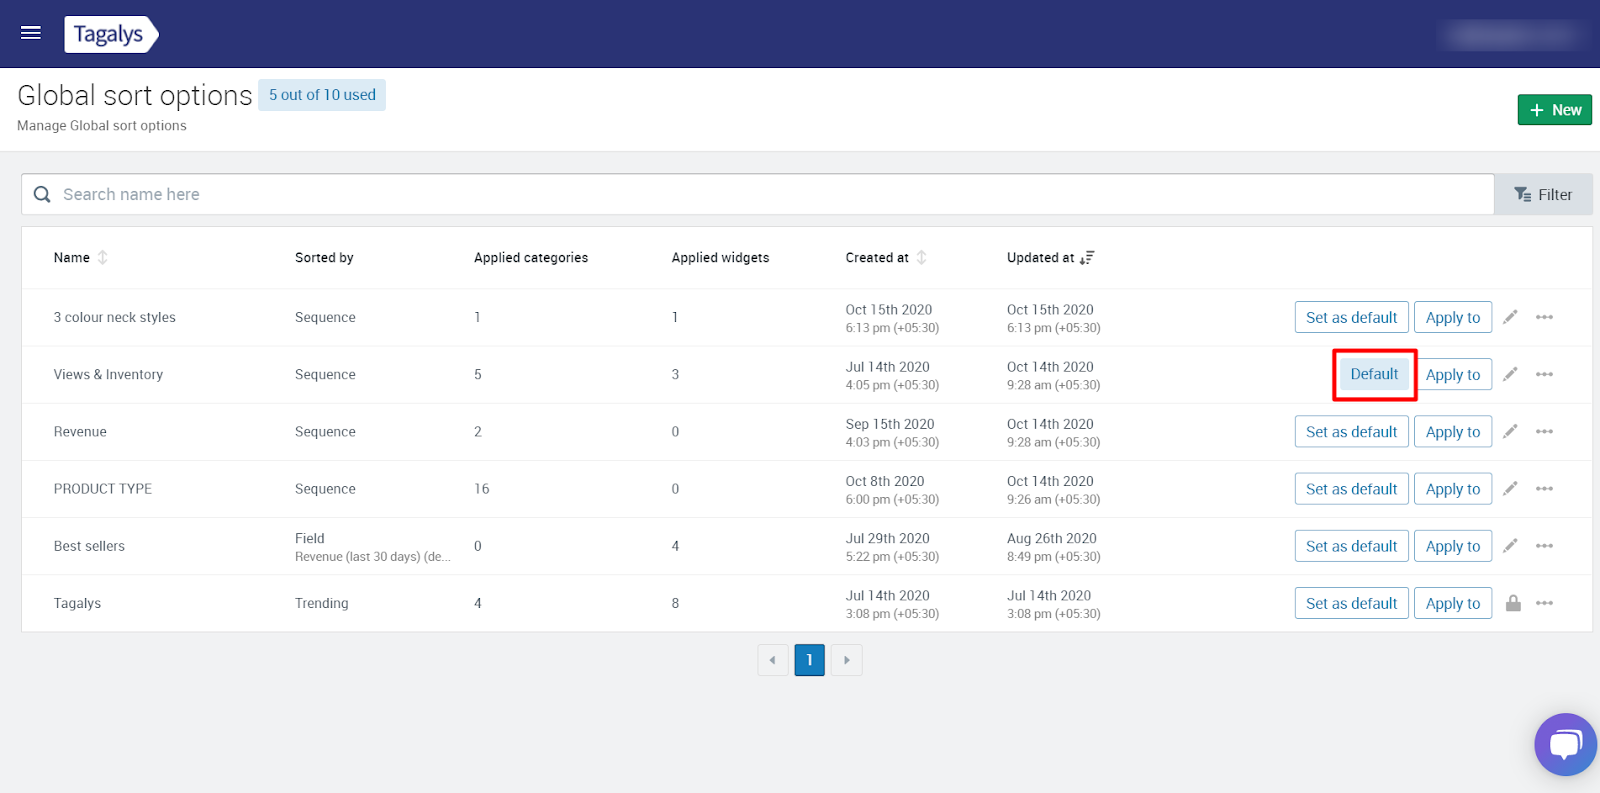The width and height of the screenshot is (1600, 793).
Task: Click the Views & Inventory name
Action: (108, 374)
